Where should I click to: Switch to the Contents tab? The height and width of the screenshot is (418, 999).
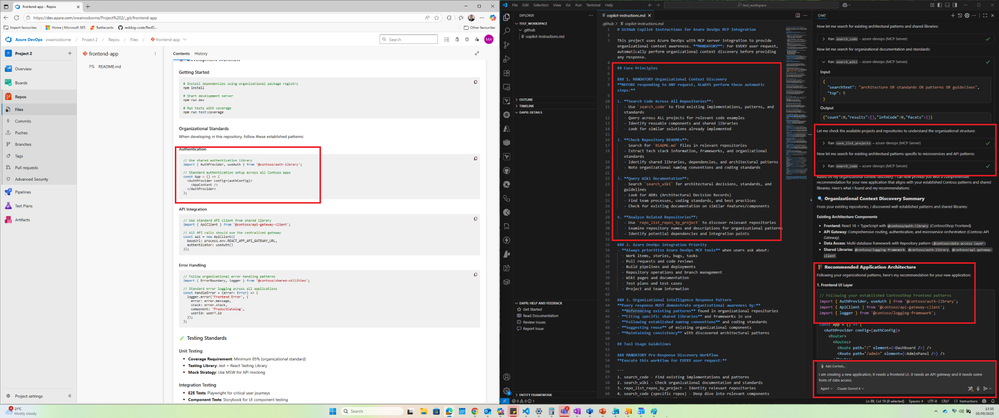tap(181, 54)
